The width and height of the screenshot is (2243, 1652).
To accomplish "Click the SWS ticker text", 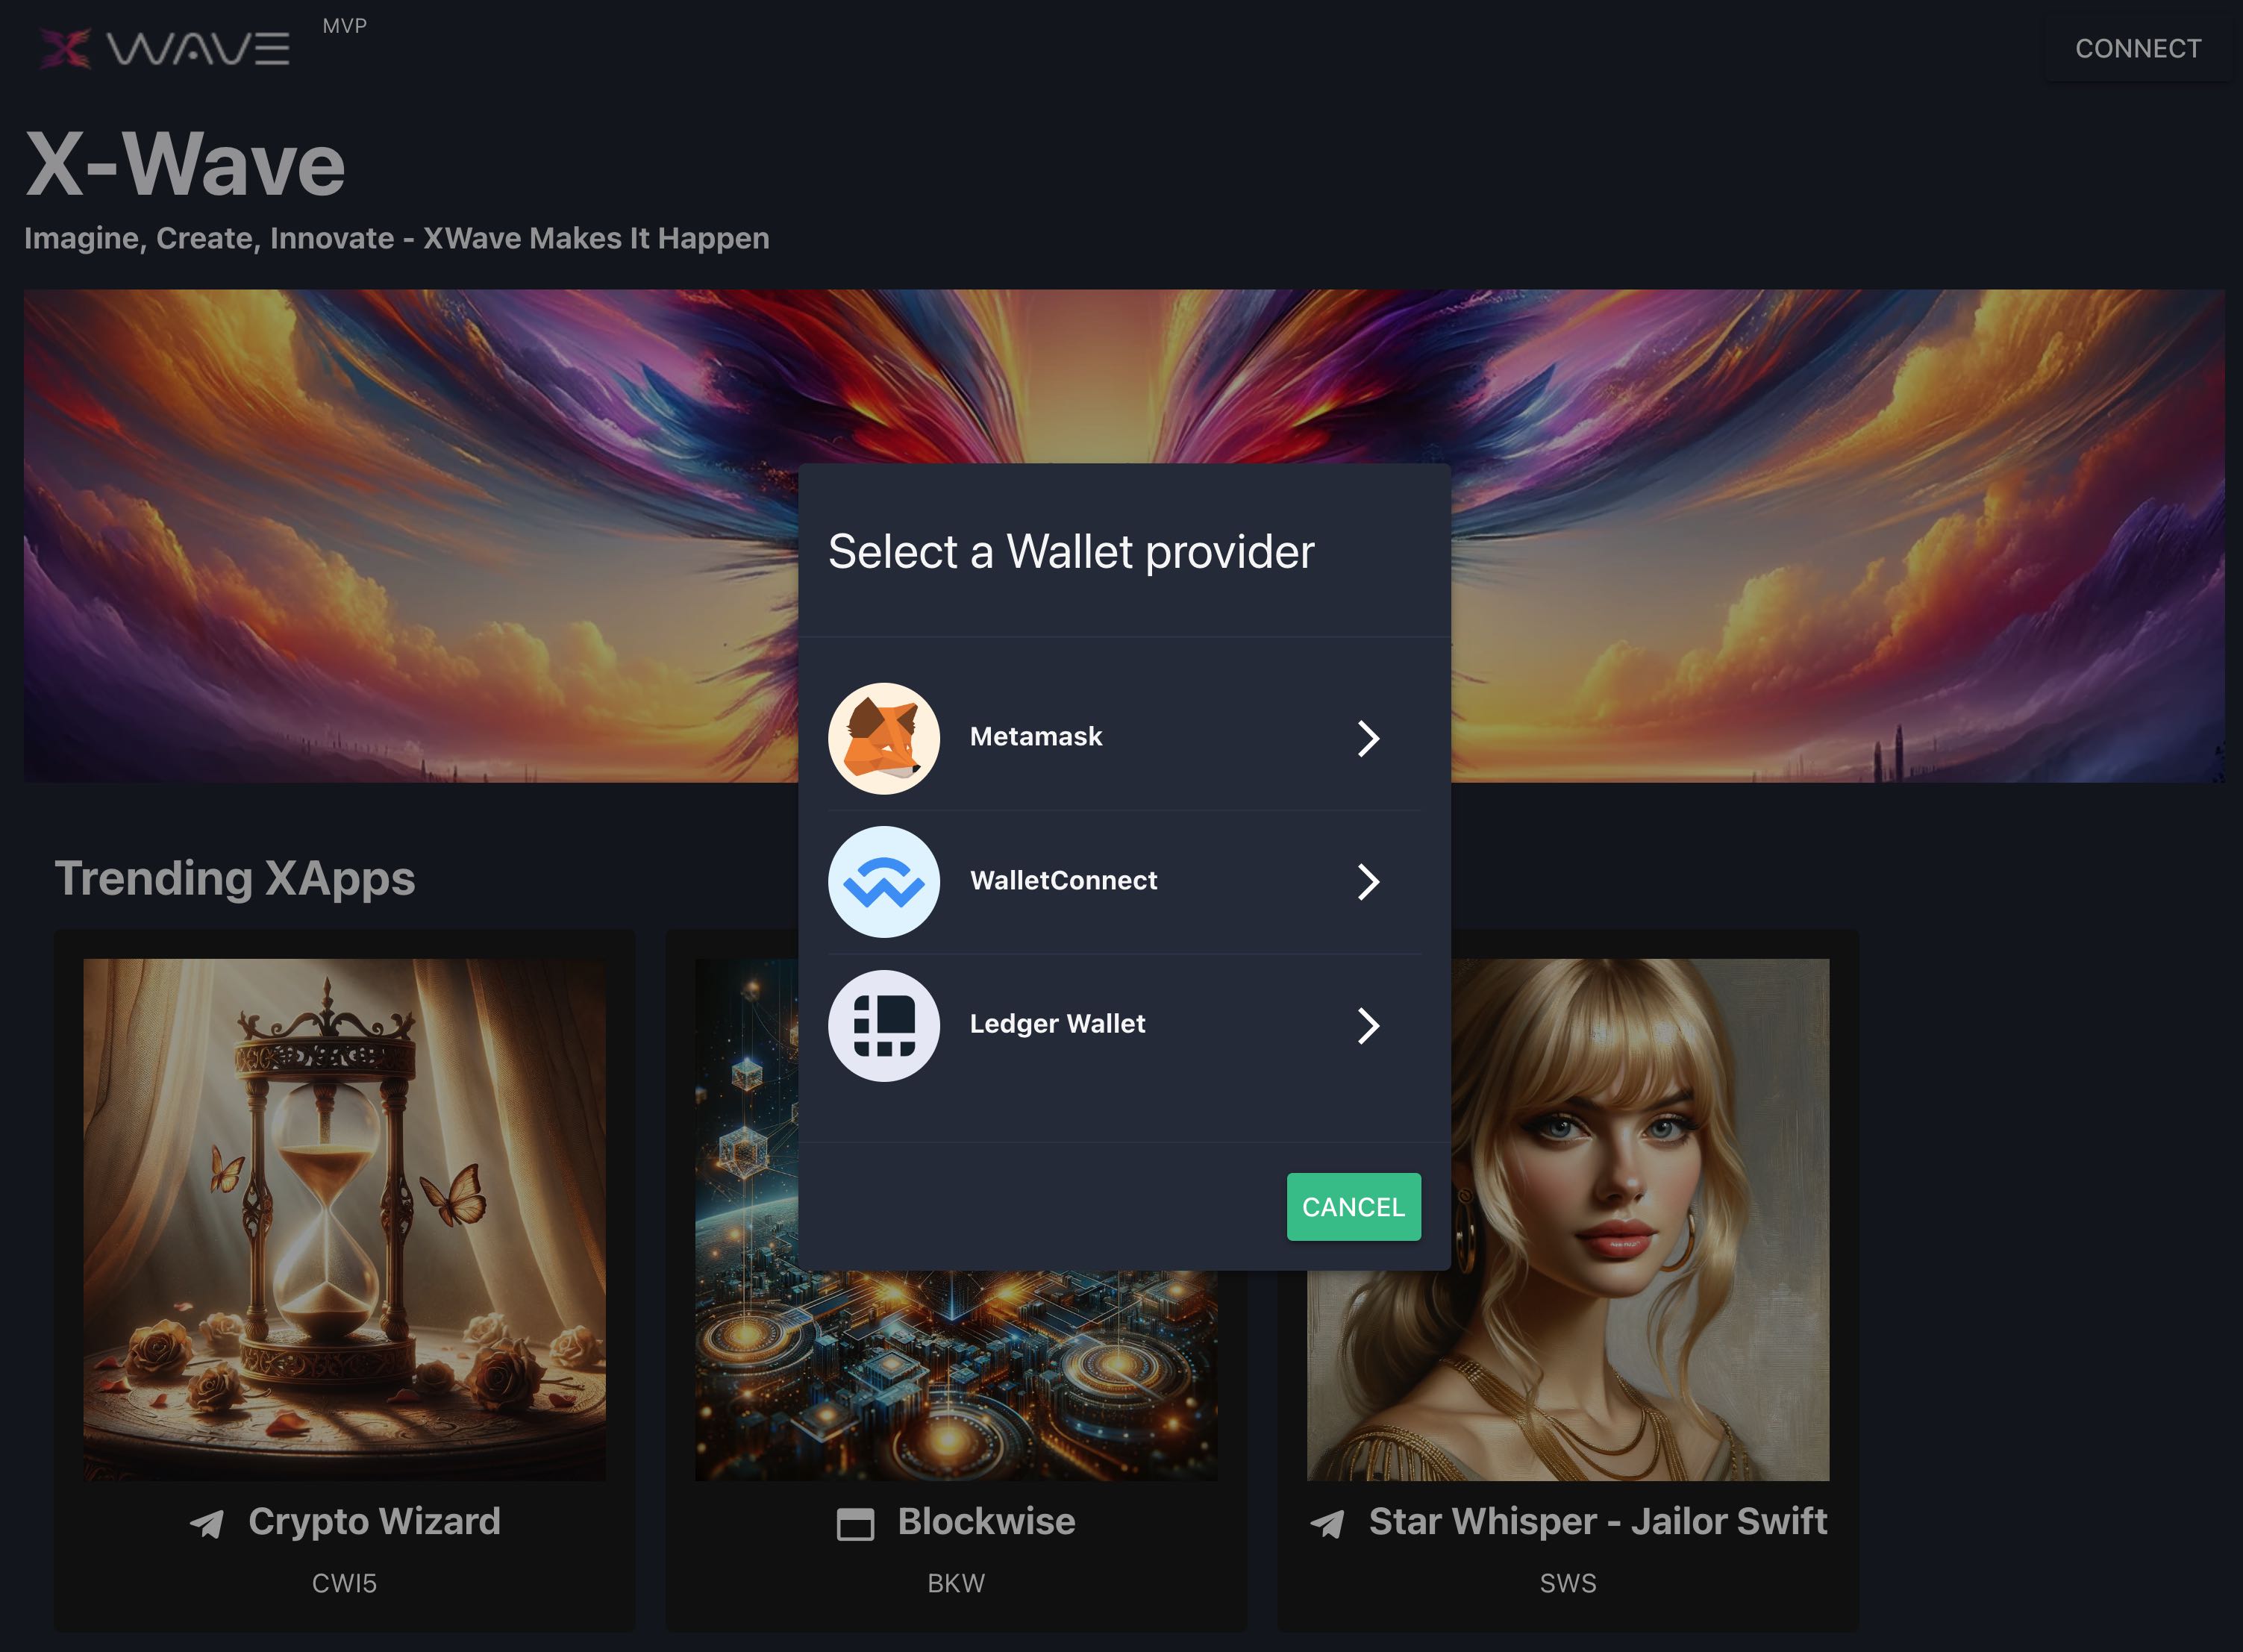I will pyautogui.click(x=1568, y=1583).
